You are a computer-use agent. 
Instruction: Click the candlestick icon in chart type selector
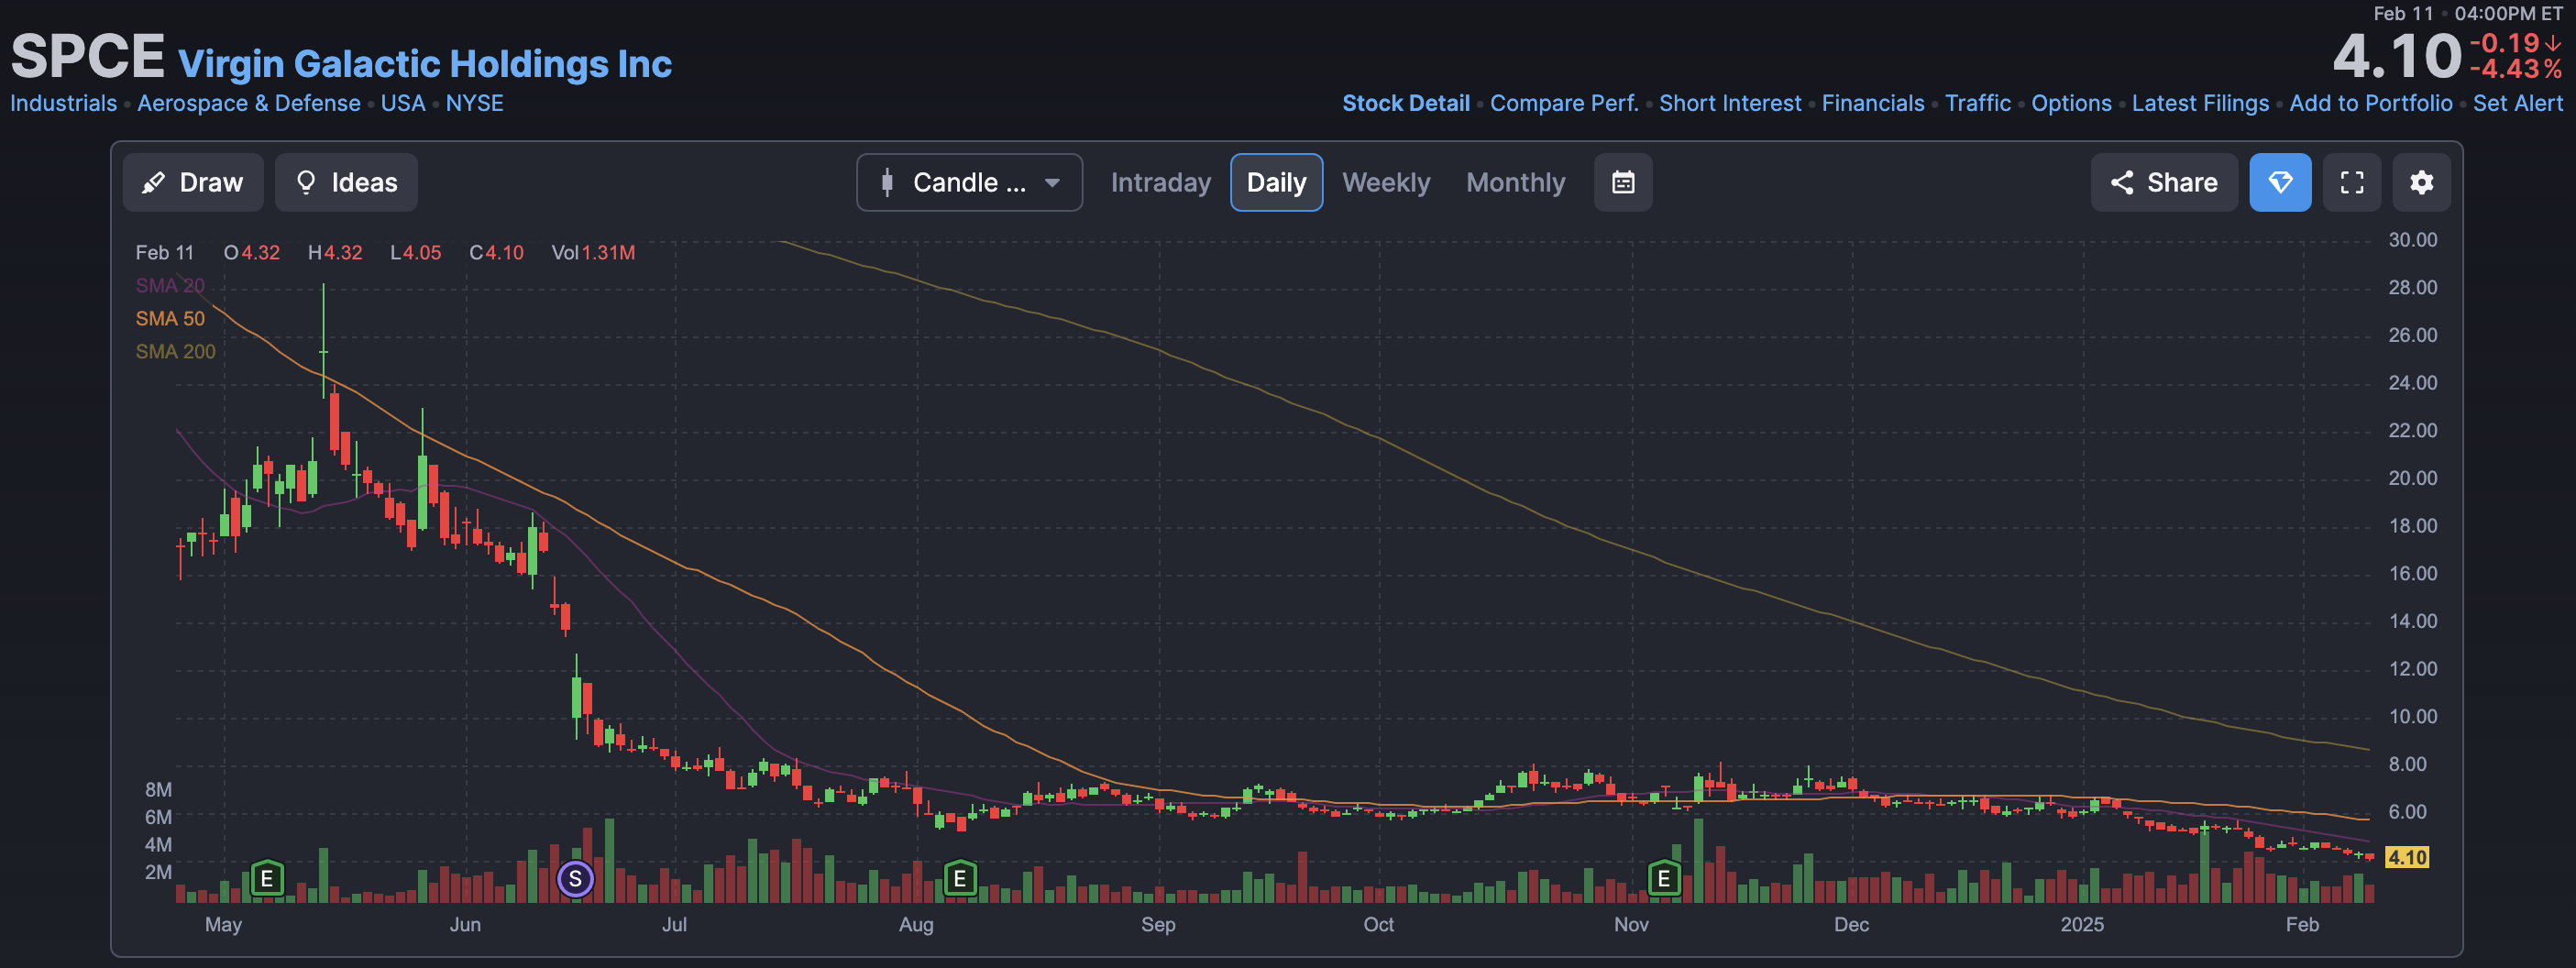pos(887,182)
